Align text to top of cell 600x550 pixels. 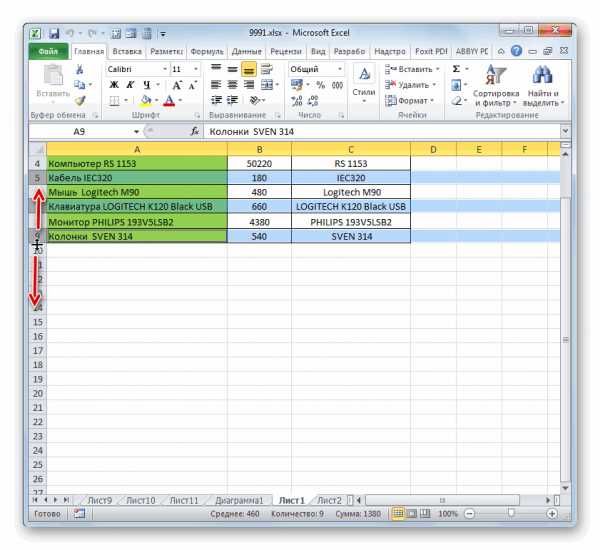[x=216, y=69]
